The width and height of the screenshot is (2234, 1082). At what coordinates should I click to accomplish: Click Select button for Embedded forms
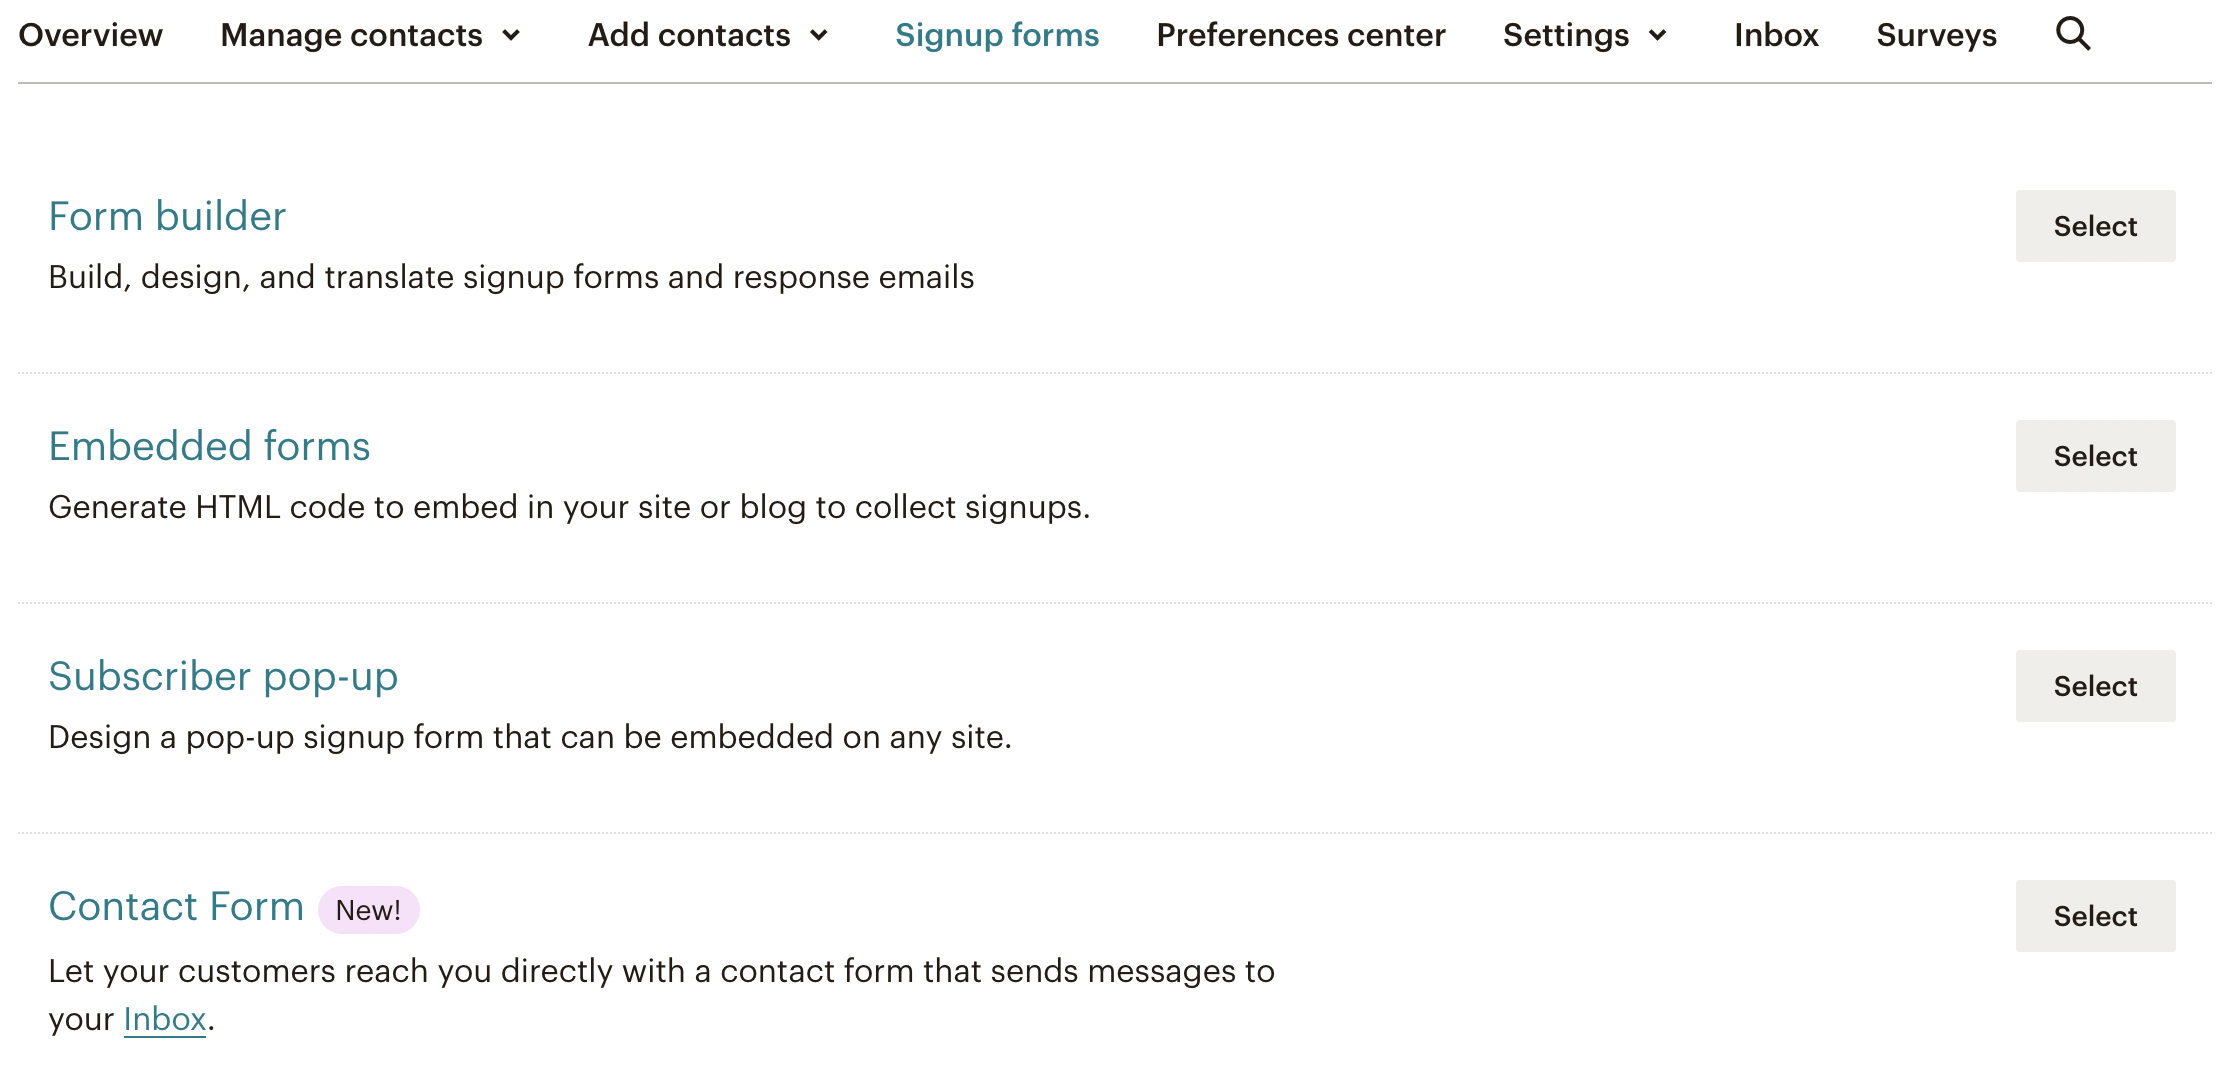click(2095, 456)
